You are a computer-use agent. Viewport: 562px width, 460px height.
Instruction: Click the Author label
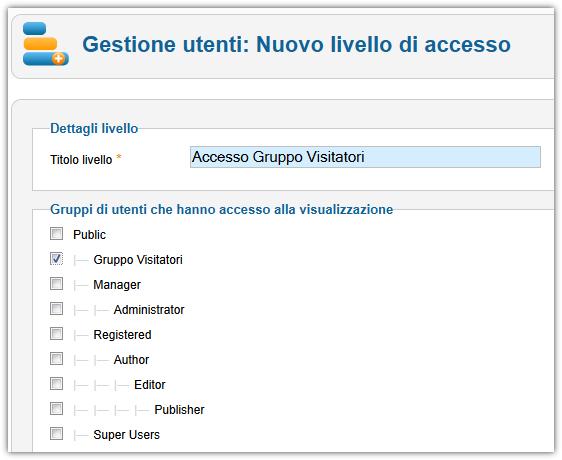(131, 360)
